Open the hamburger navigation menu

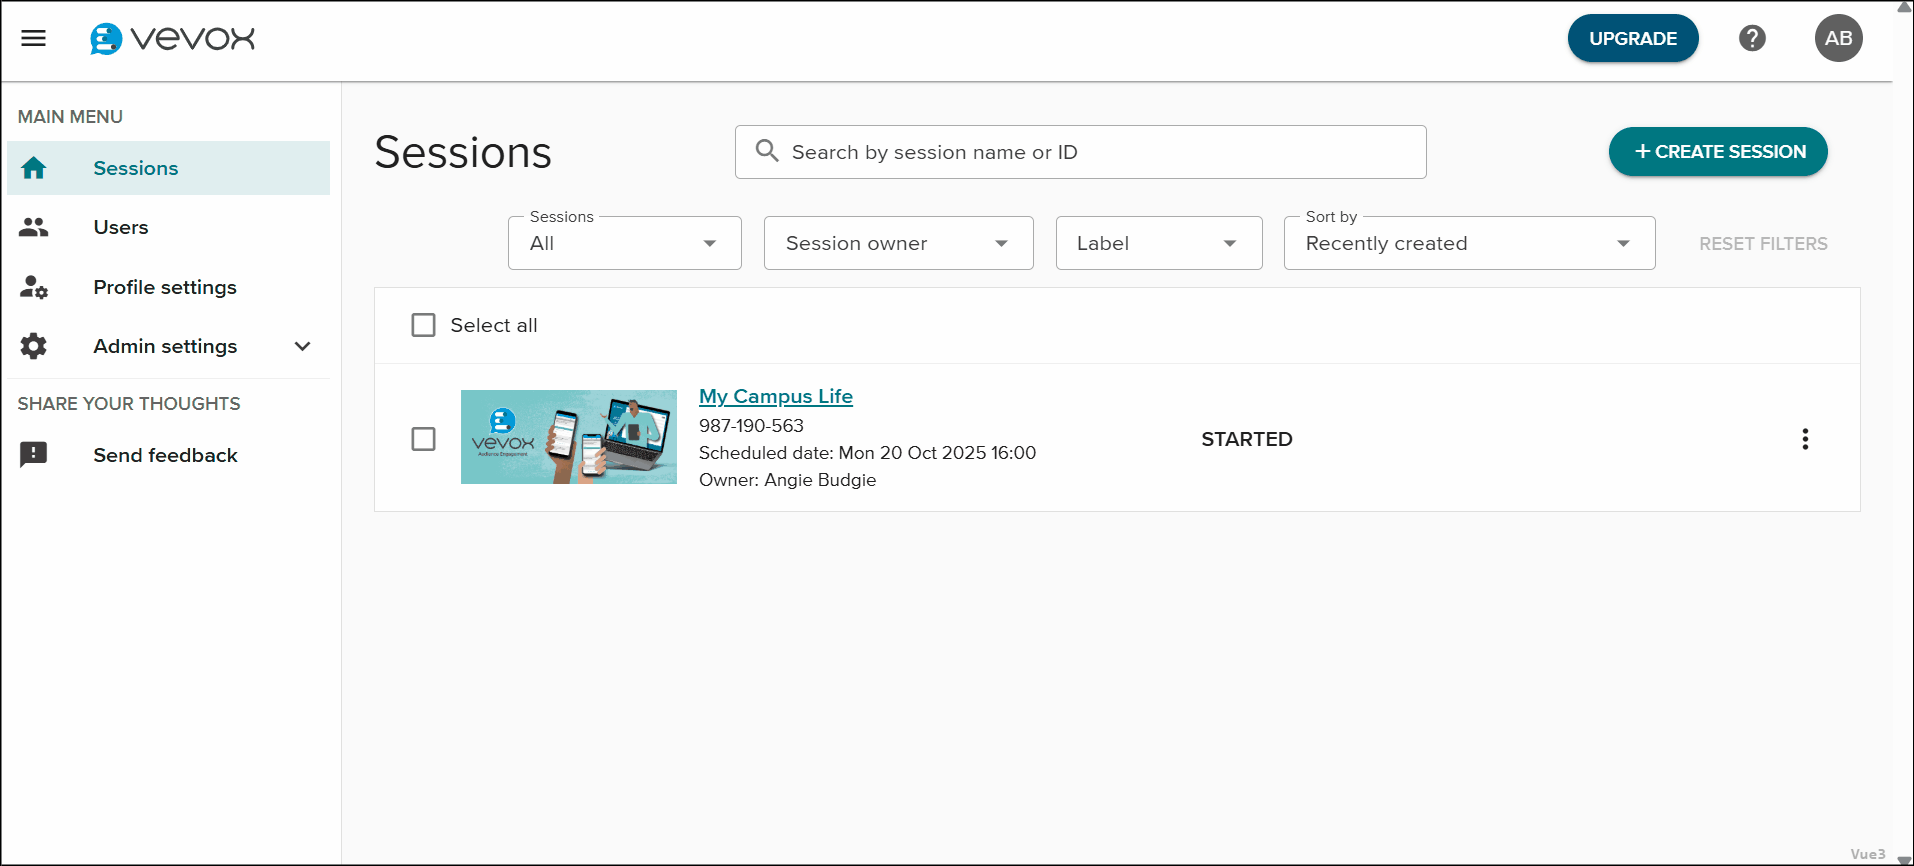[34, 38]
